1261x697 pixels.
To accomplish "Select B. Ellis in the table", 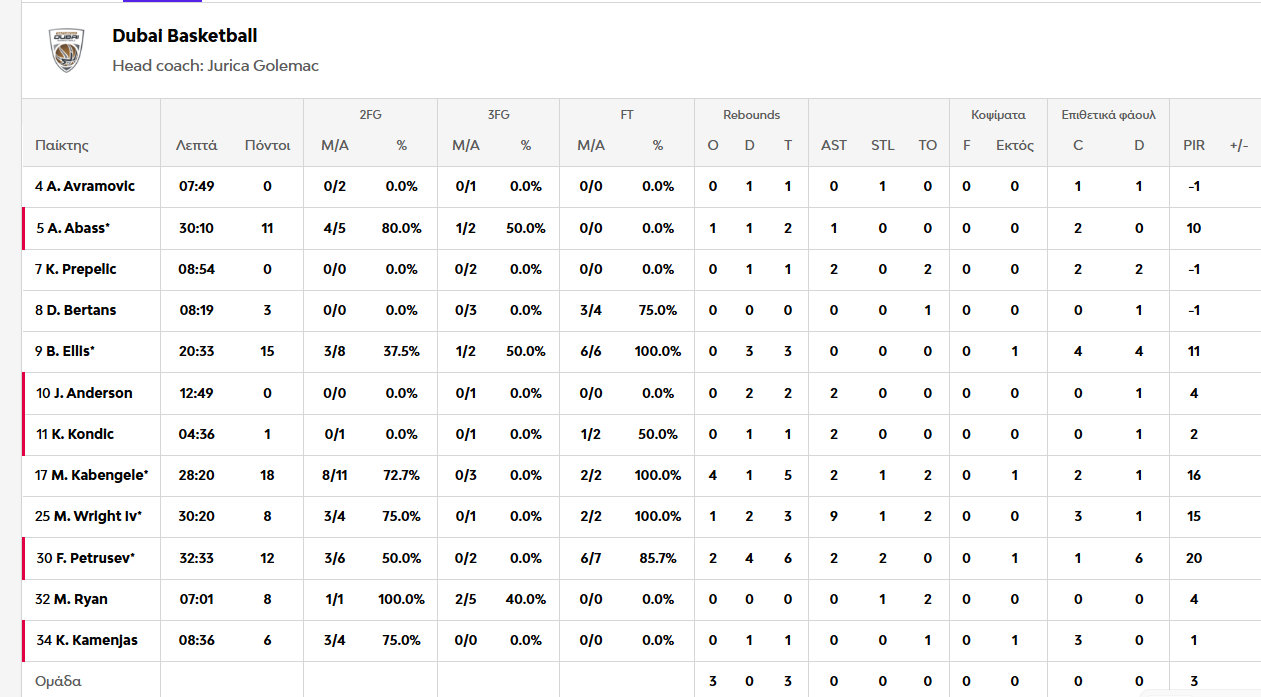I will click(x=72, y=351).
